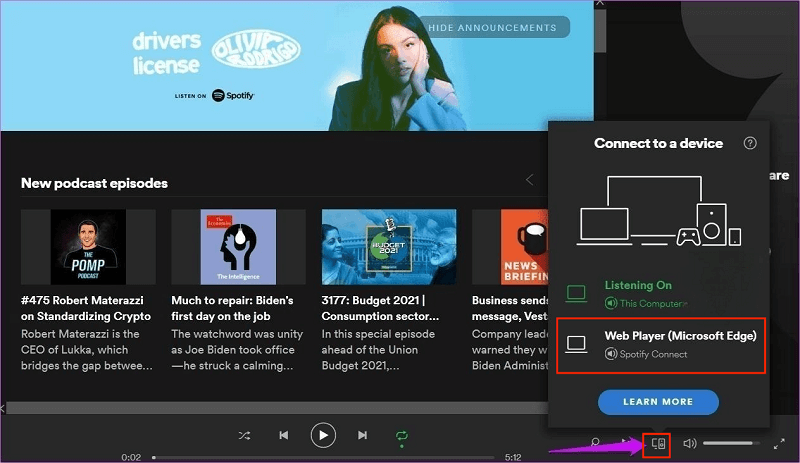Toggle shuffle playback

click(245, 436)
